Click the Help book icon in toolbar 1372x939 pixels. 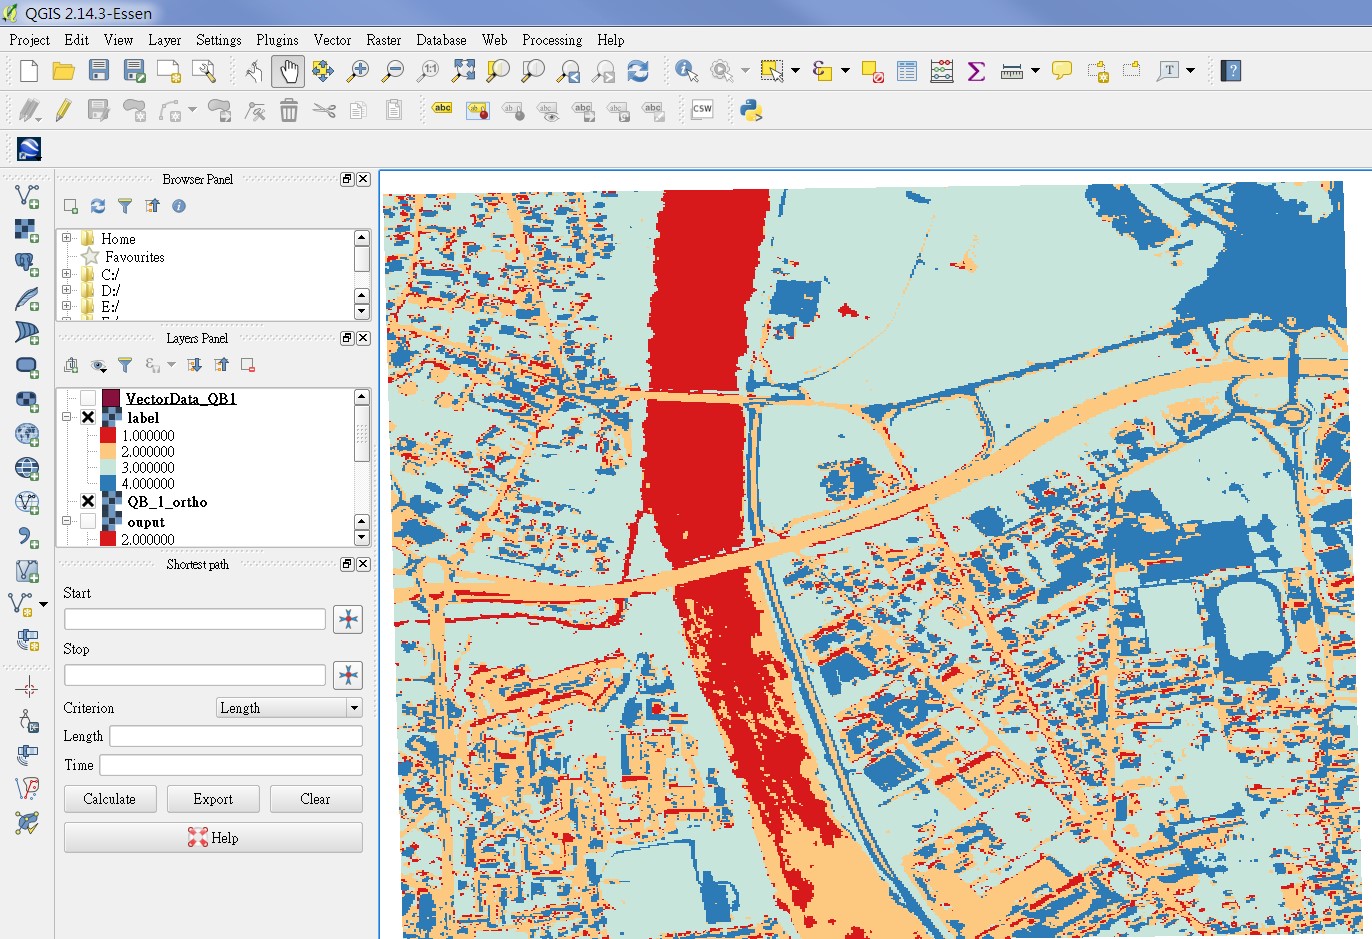pyautogui.click(x=1231, y=71)
